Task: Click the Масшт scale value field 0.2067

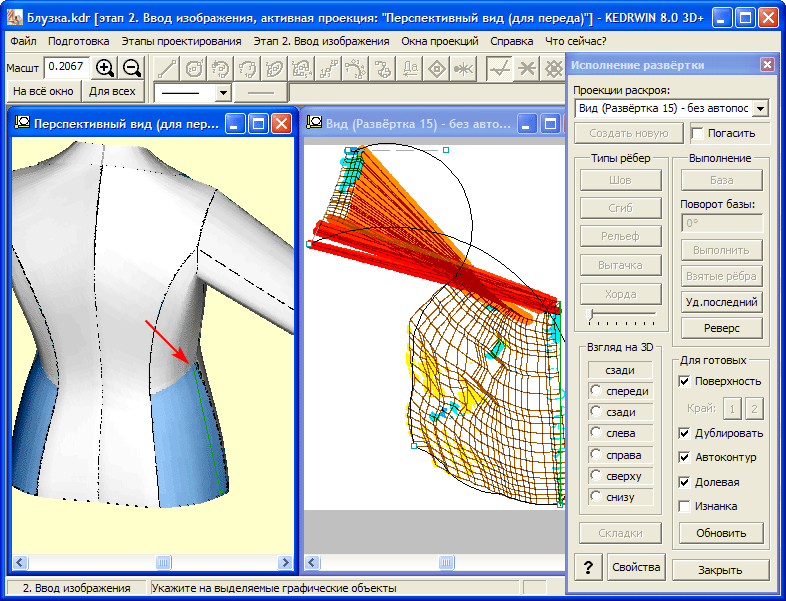Action: tap(66, 67)
